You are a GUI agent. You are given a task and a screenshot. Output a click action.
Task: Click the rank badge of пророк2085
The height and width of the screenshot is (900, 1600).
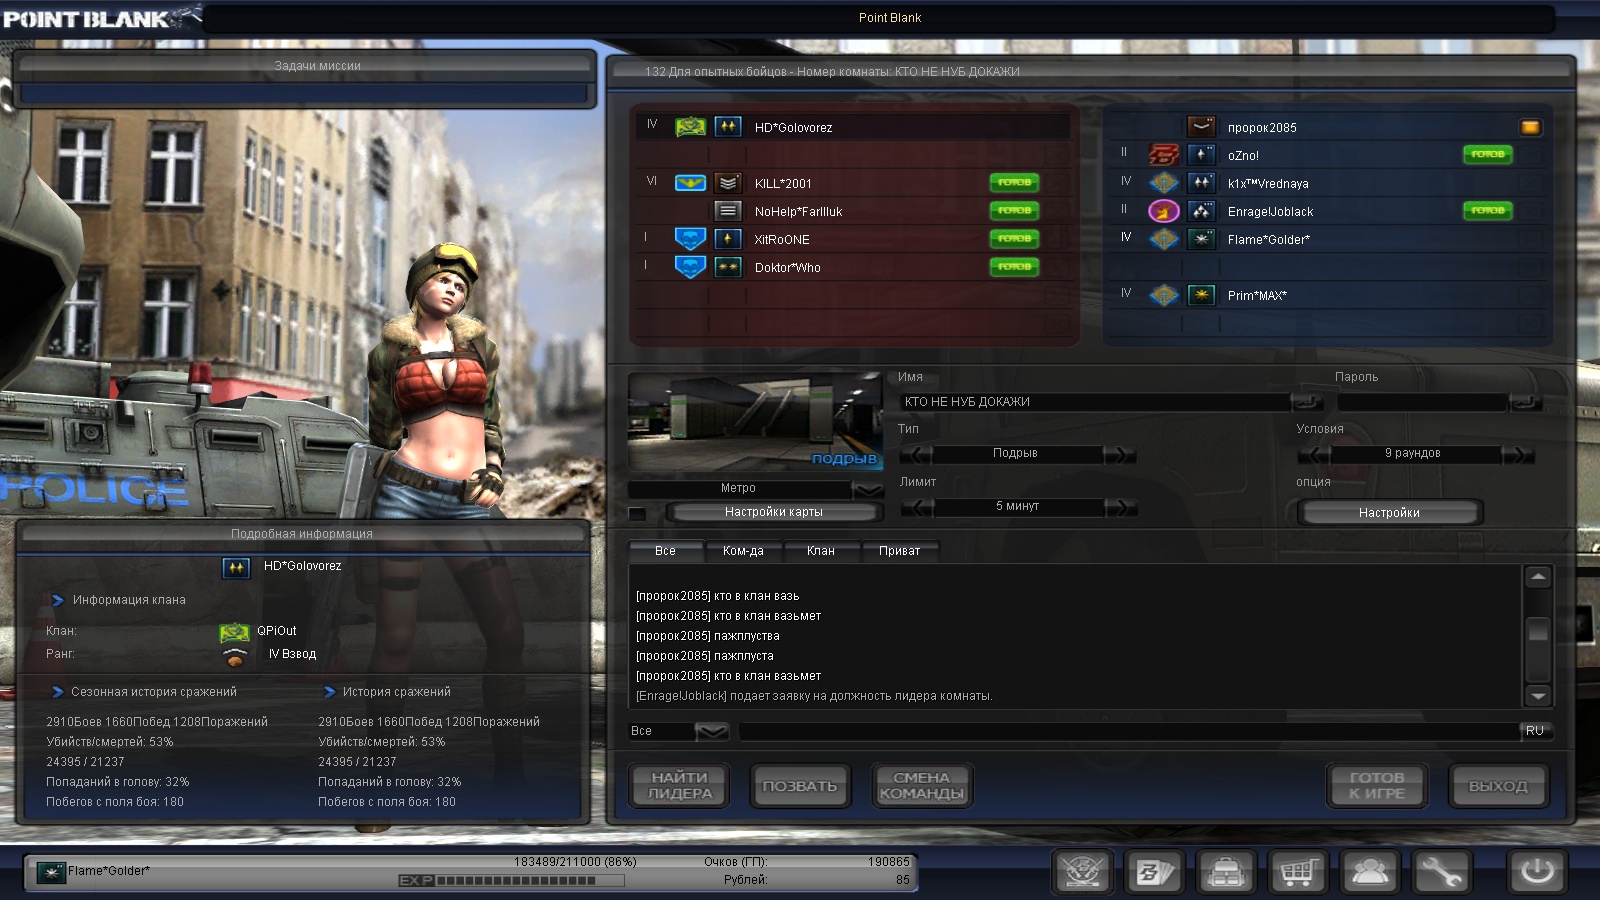[1201, 127]
